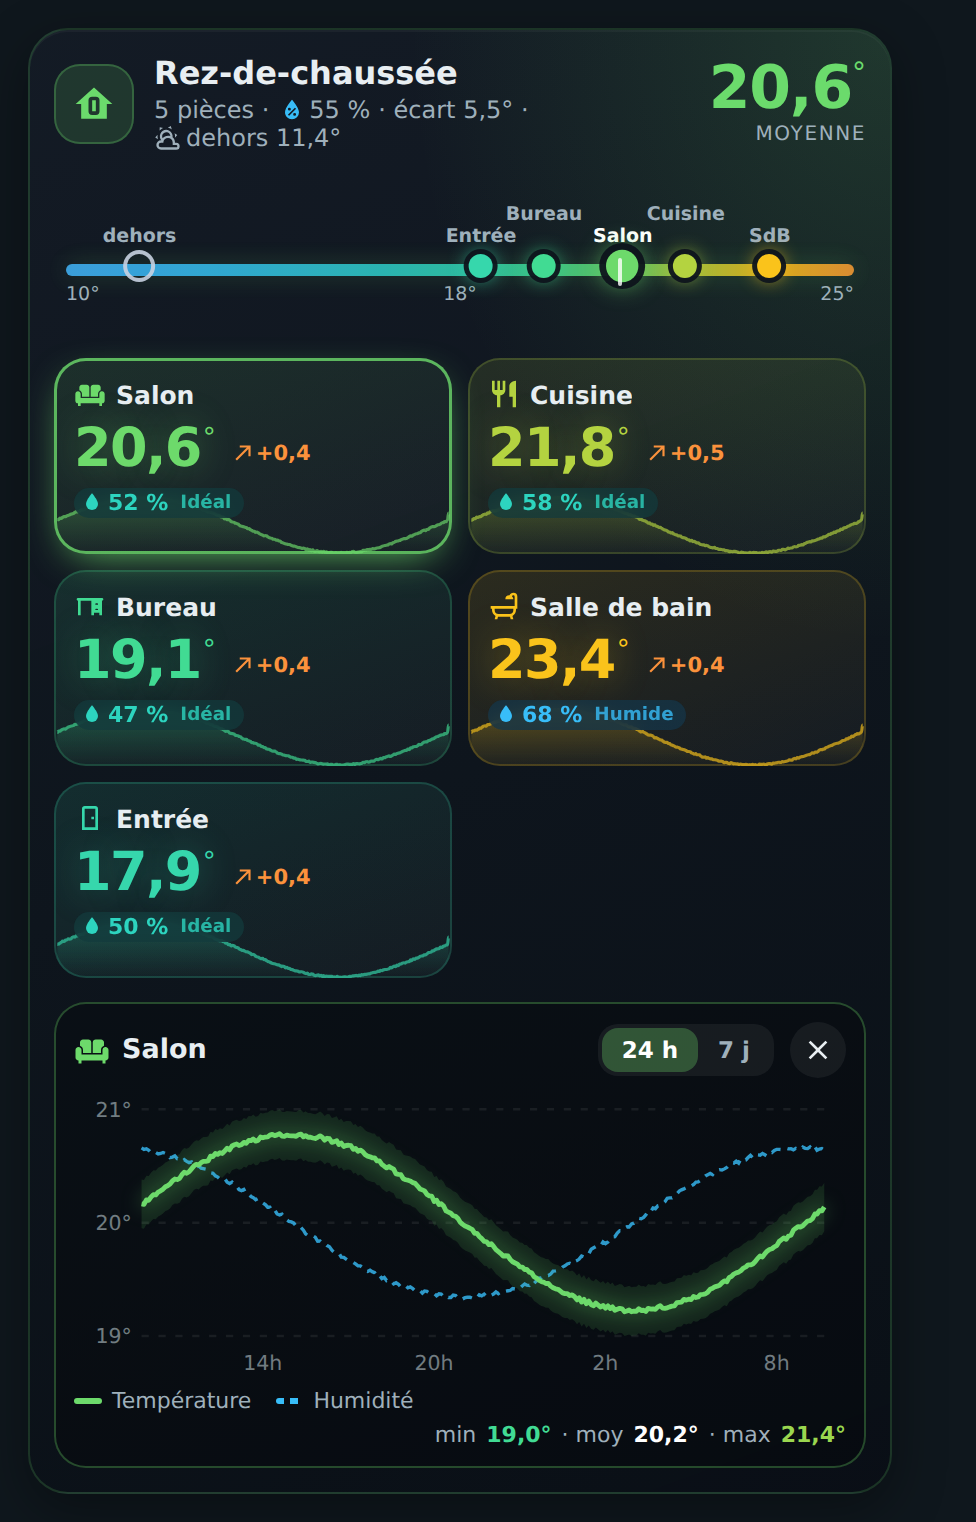Click the 23,4° temperature reading

pyautogui.click(x=560, y=660)
